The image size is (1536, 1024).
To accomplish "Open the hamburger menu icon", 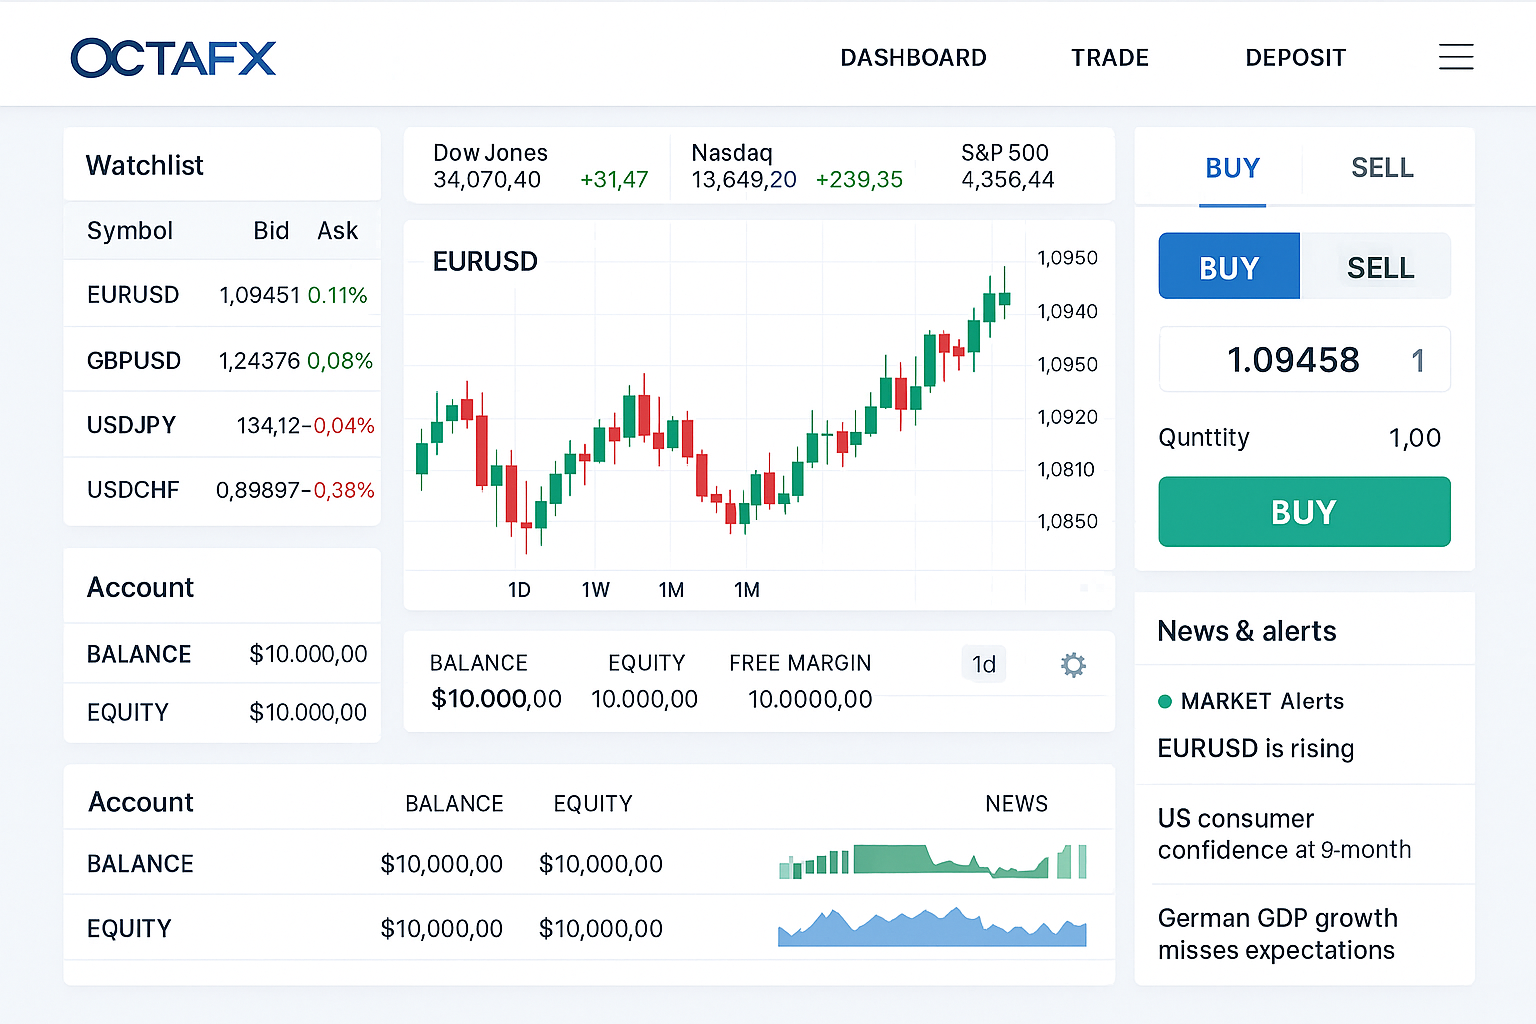I will [x=1456, y=57].
